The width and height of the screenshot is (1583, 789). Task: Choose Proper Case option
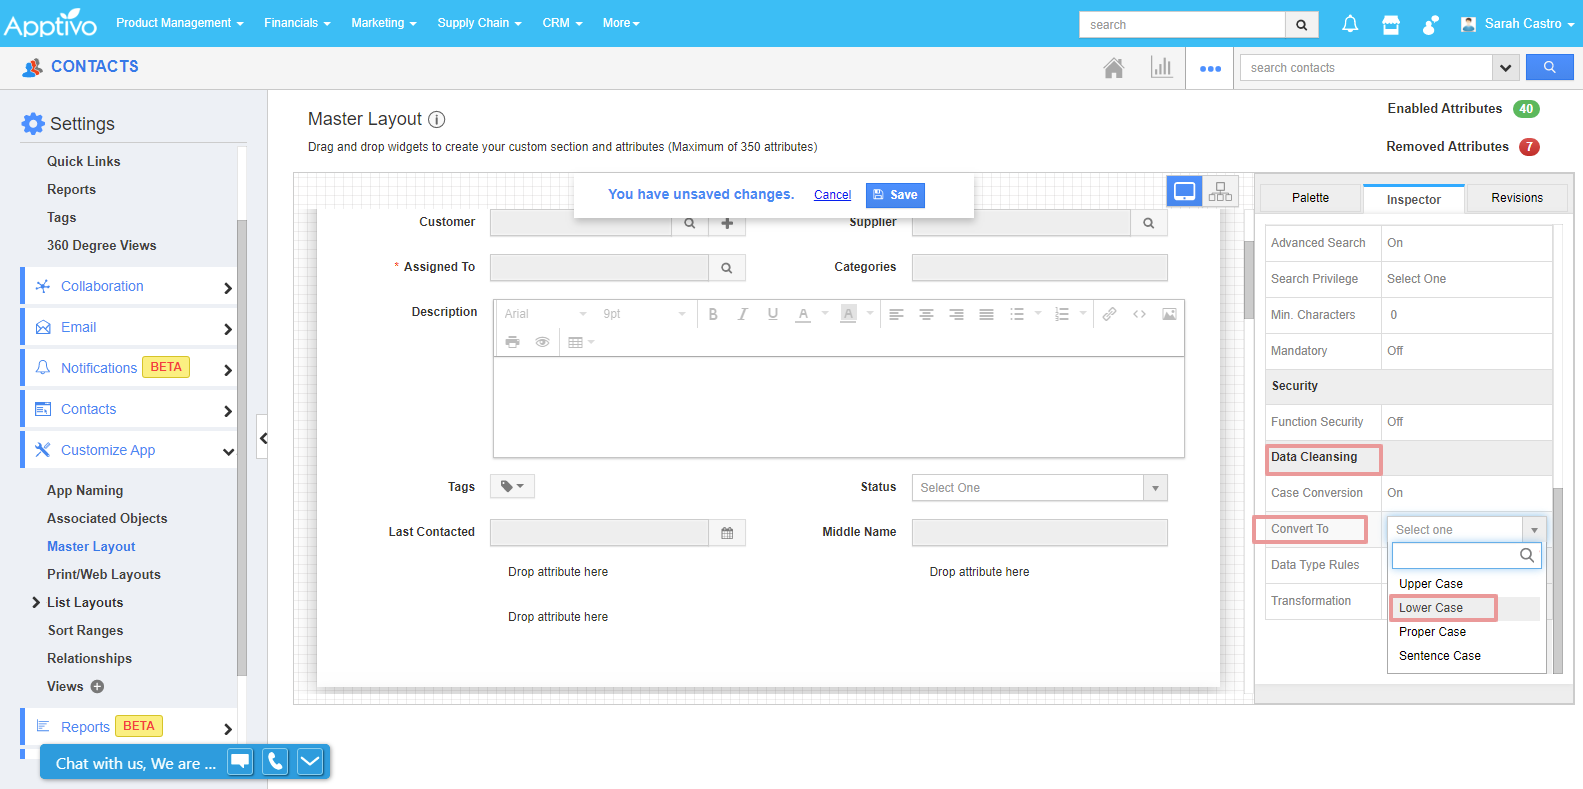pos(1432,632)
